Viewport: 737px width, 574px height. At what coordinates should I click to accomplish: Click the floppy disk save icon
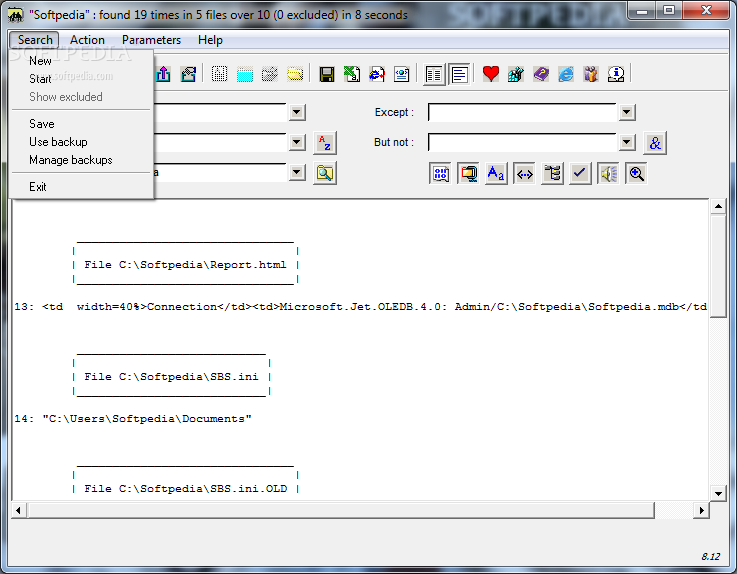click(327, 74)
